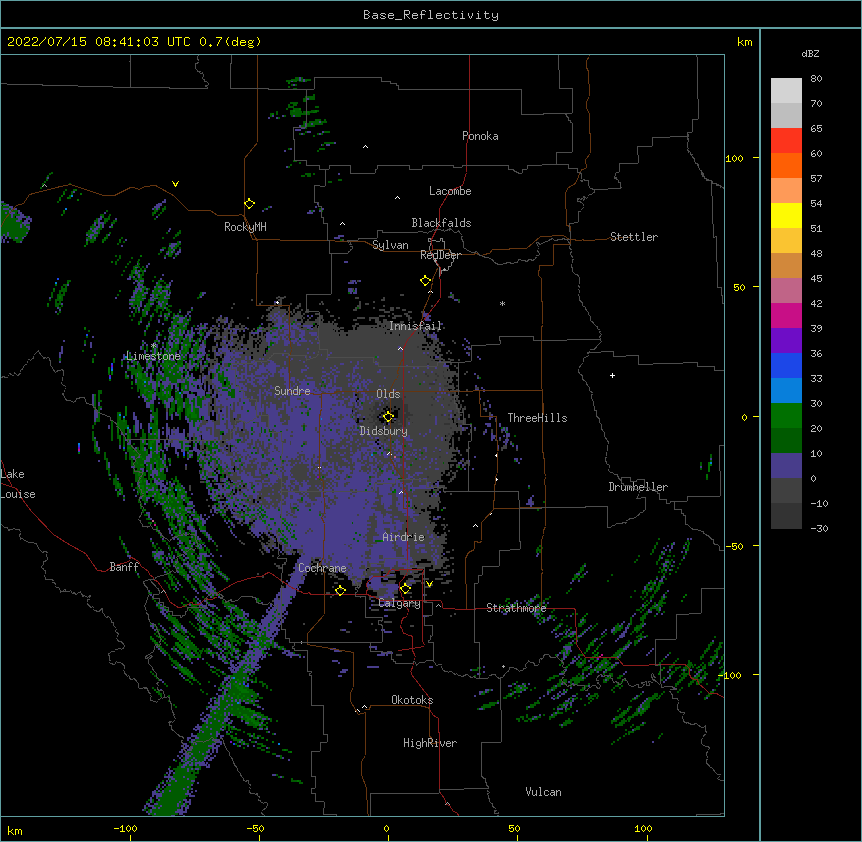862x842 pixels.
Task: Click the light grey 80 dBZ legend swatch
Action: [x=786, y=90]
